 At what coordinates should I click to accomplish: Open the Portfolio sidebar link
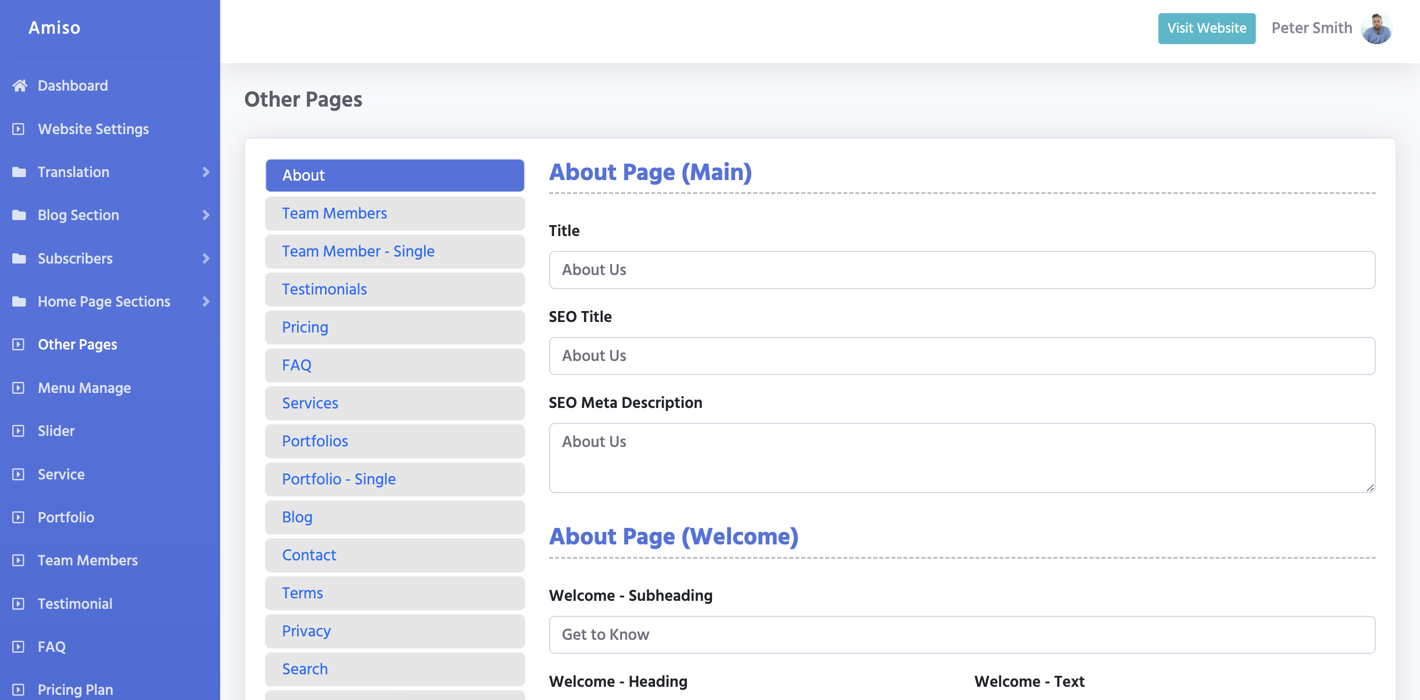pos(66,517)
